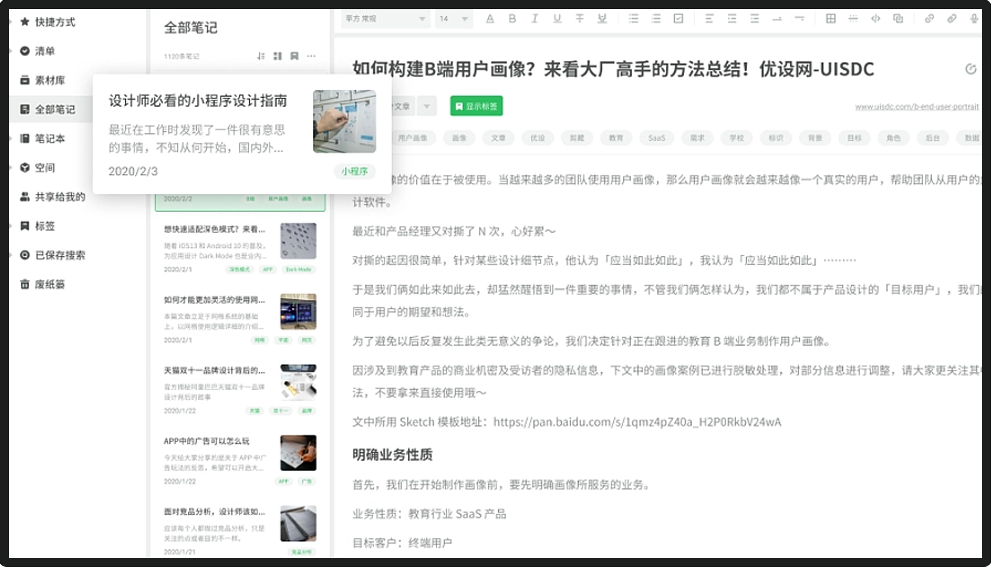This screenshot has width=991, height=567.
Task: Click the green 显示标签 button
Action: [x=476, y=106]
